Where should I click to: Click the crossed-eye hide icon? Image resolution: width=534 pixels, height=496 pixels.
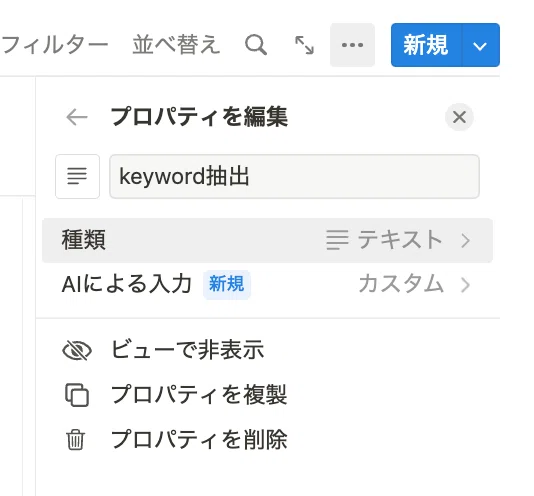pyautogui.click(x=77, y=351)
